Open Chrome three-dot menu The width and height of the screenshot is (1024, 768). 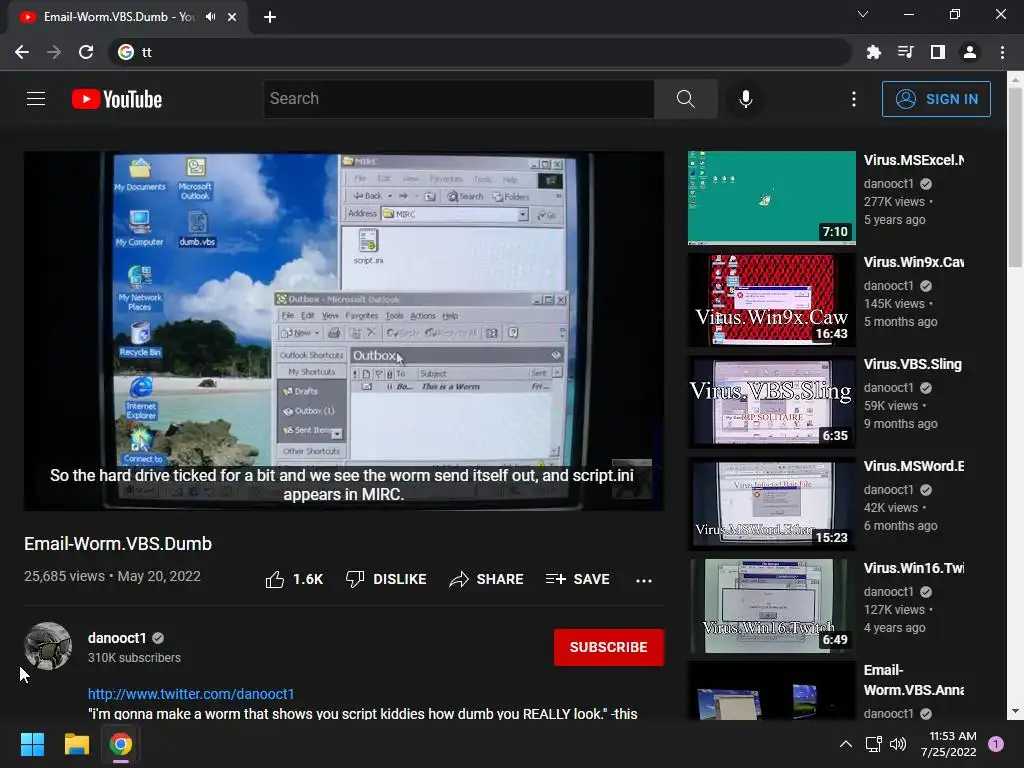(1002, 52)
